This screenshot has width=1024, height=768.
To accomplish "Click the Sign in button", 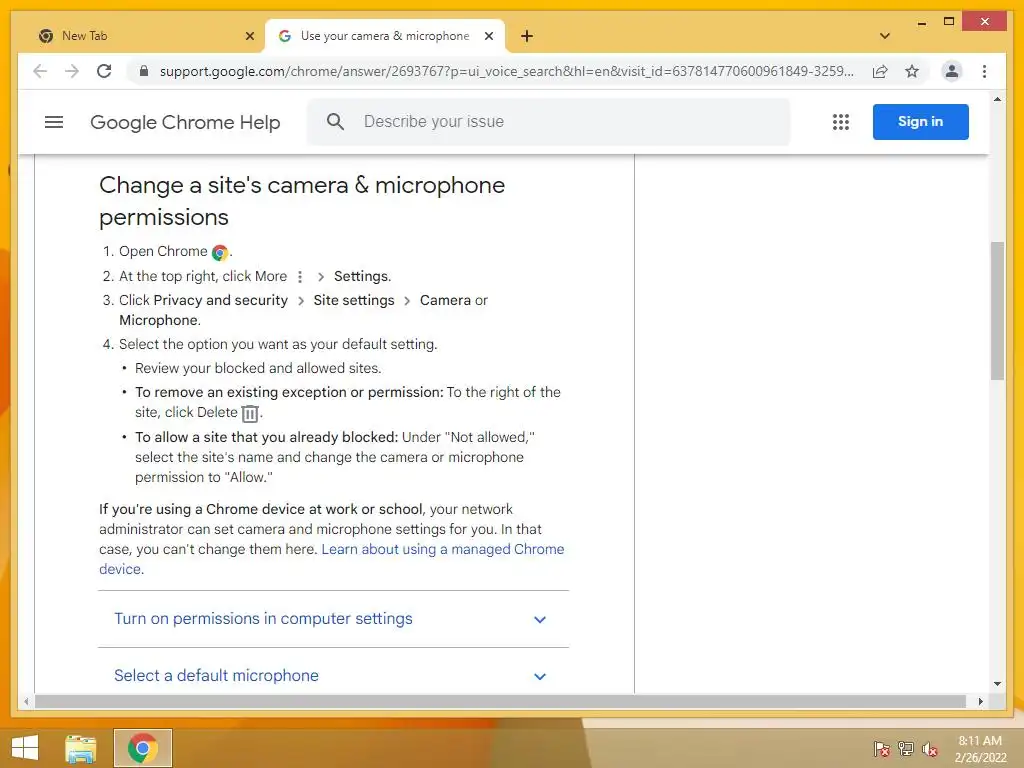I will point(920,121).
